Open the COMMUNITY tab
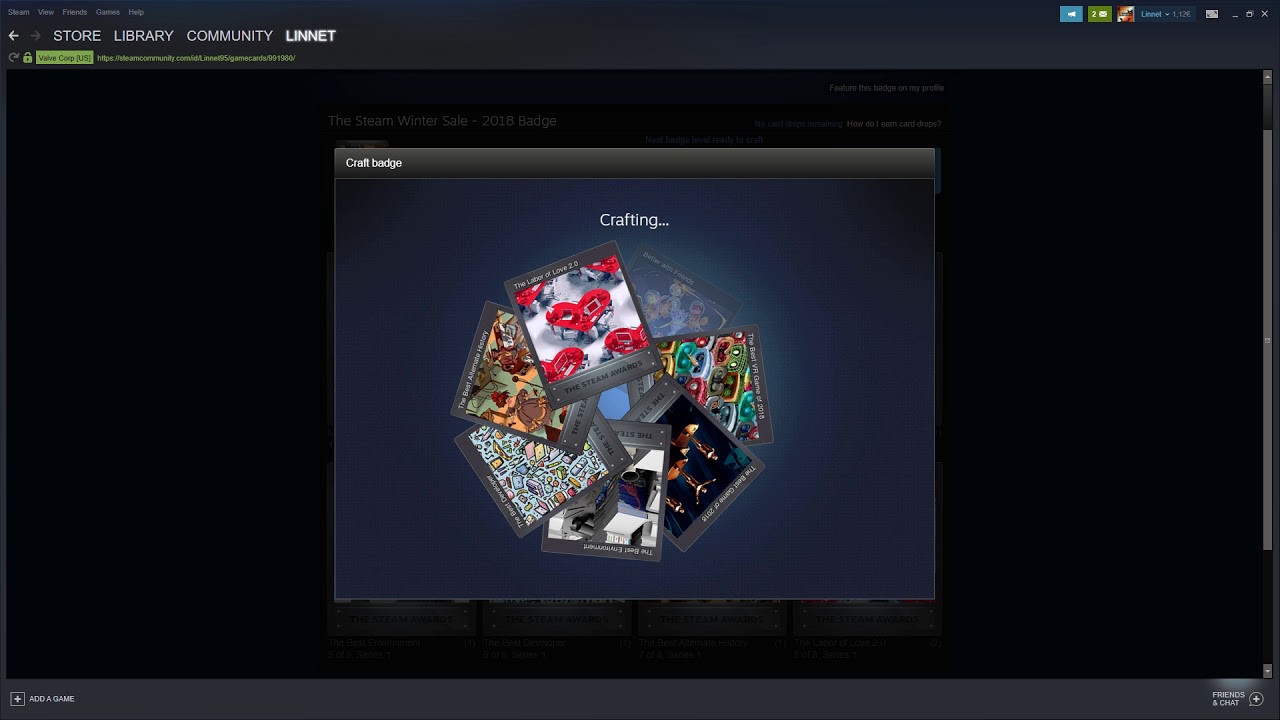This screenshot has height=720, width=1280. (229, 35)
